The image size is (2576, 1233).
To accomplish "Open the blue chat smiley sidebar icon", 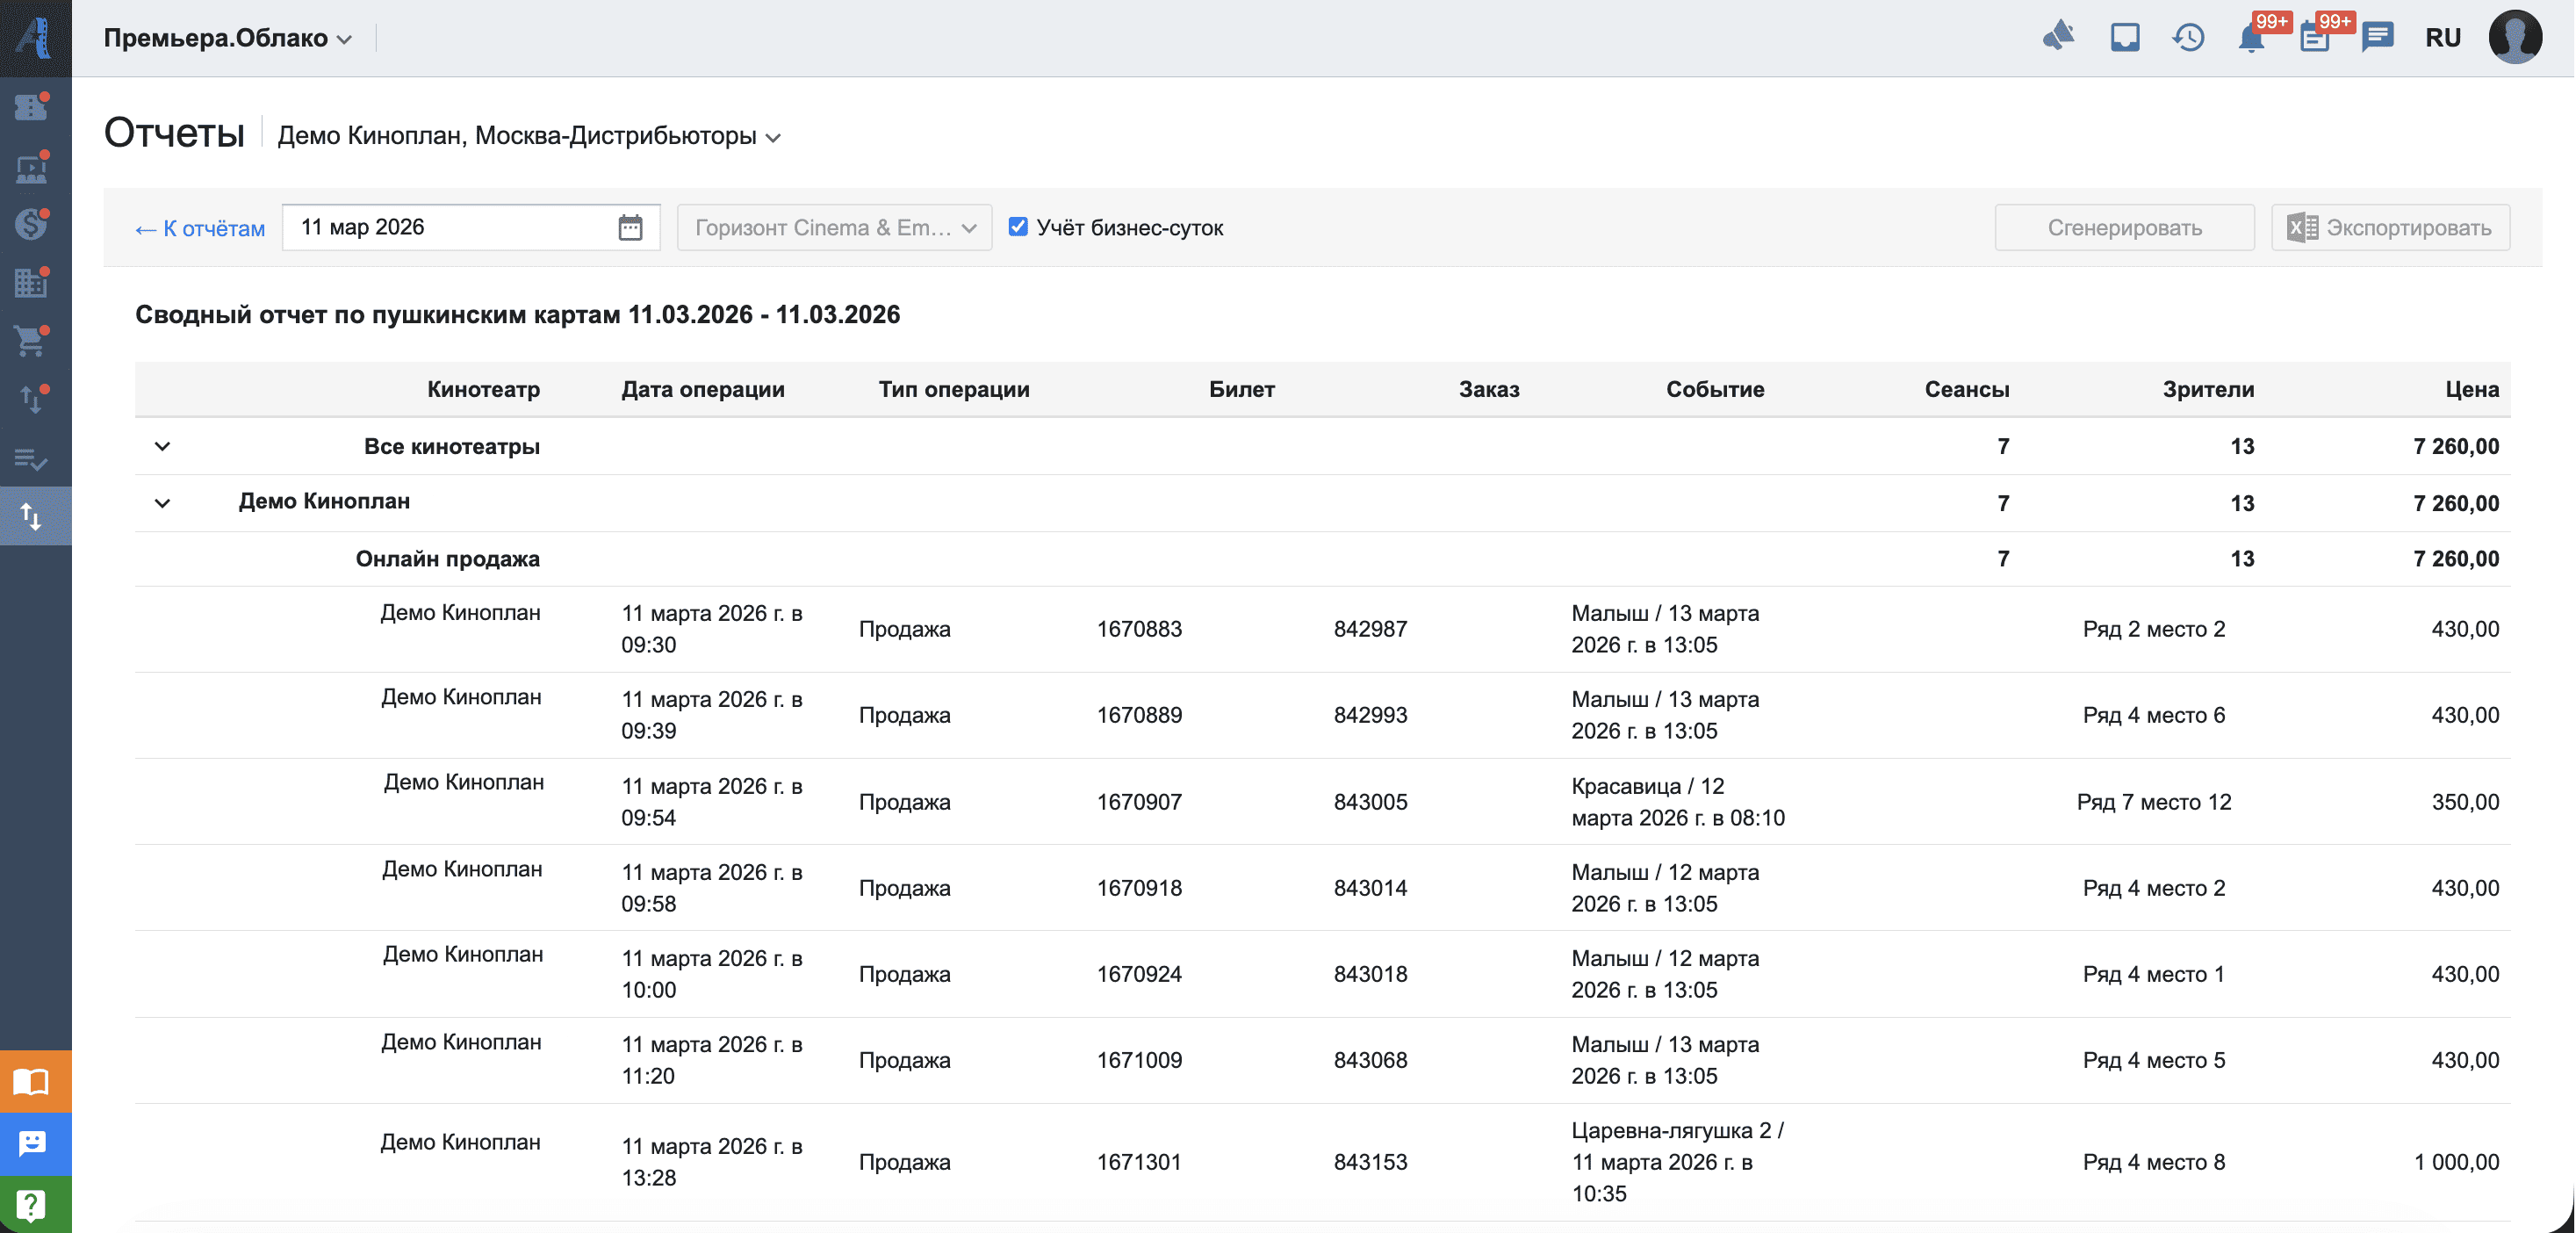I will (x=33, y=1143).
